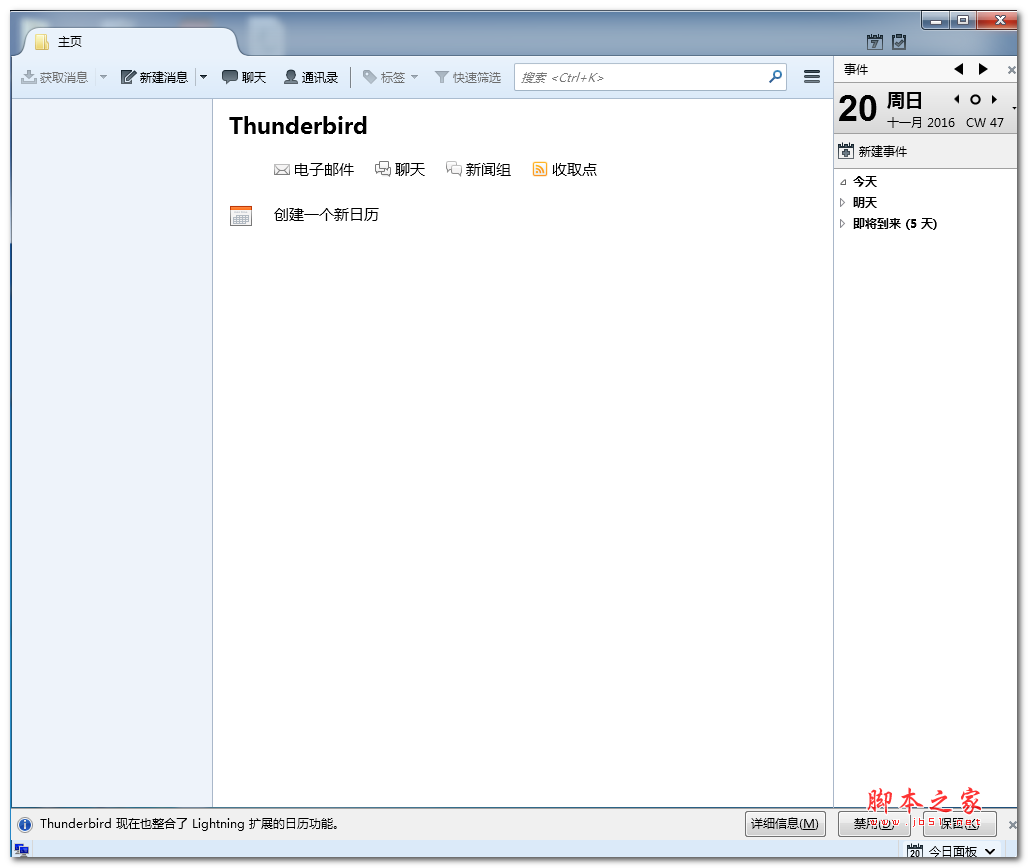Click the 禁用 button in notification bar

click(874, 823)
